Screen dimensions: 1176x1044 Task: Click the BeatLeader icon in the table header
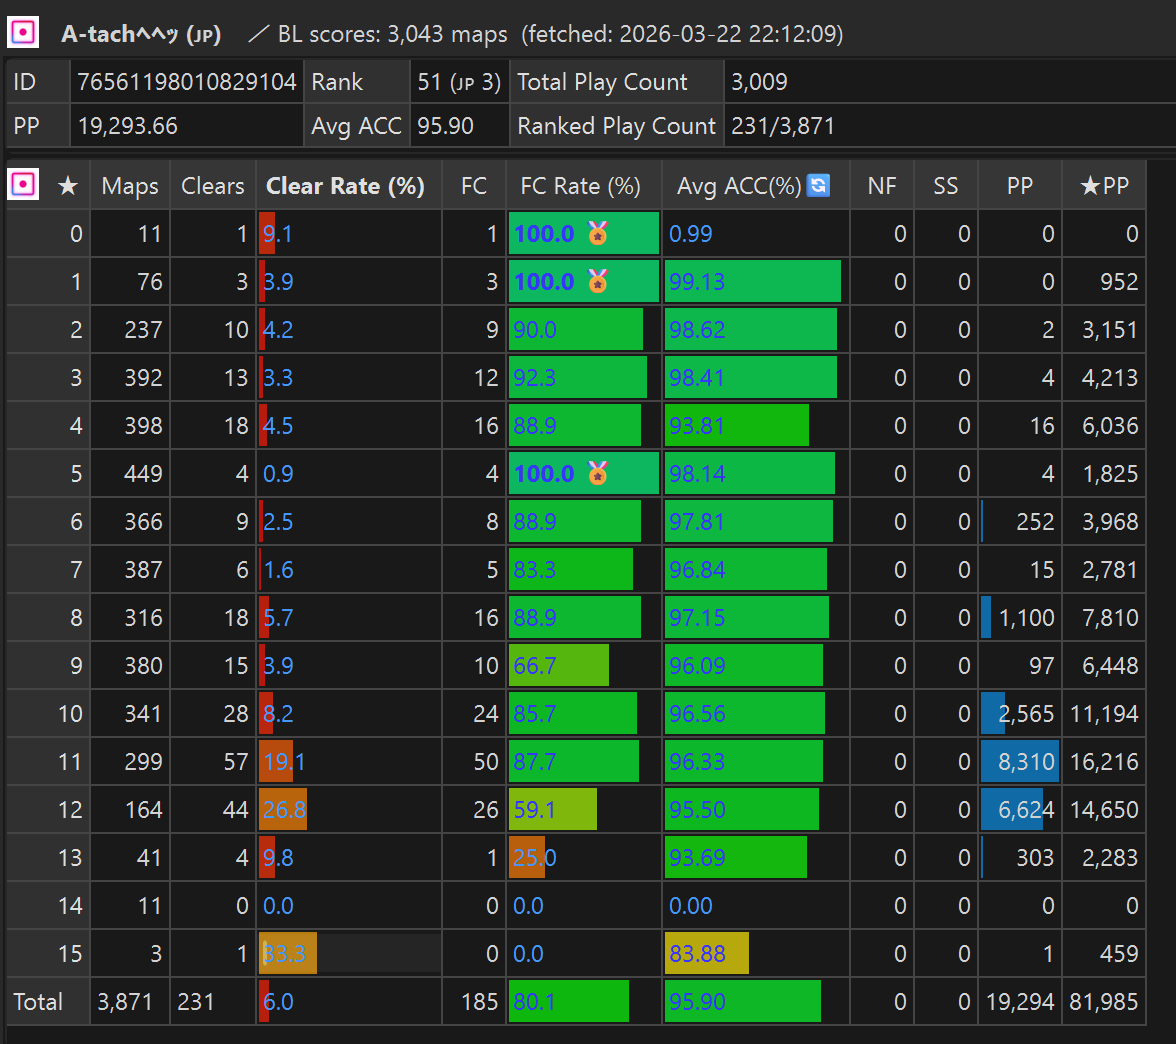[23, 184]
